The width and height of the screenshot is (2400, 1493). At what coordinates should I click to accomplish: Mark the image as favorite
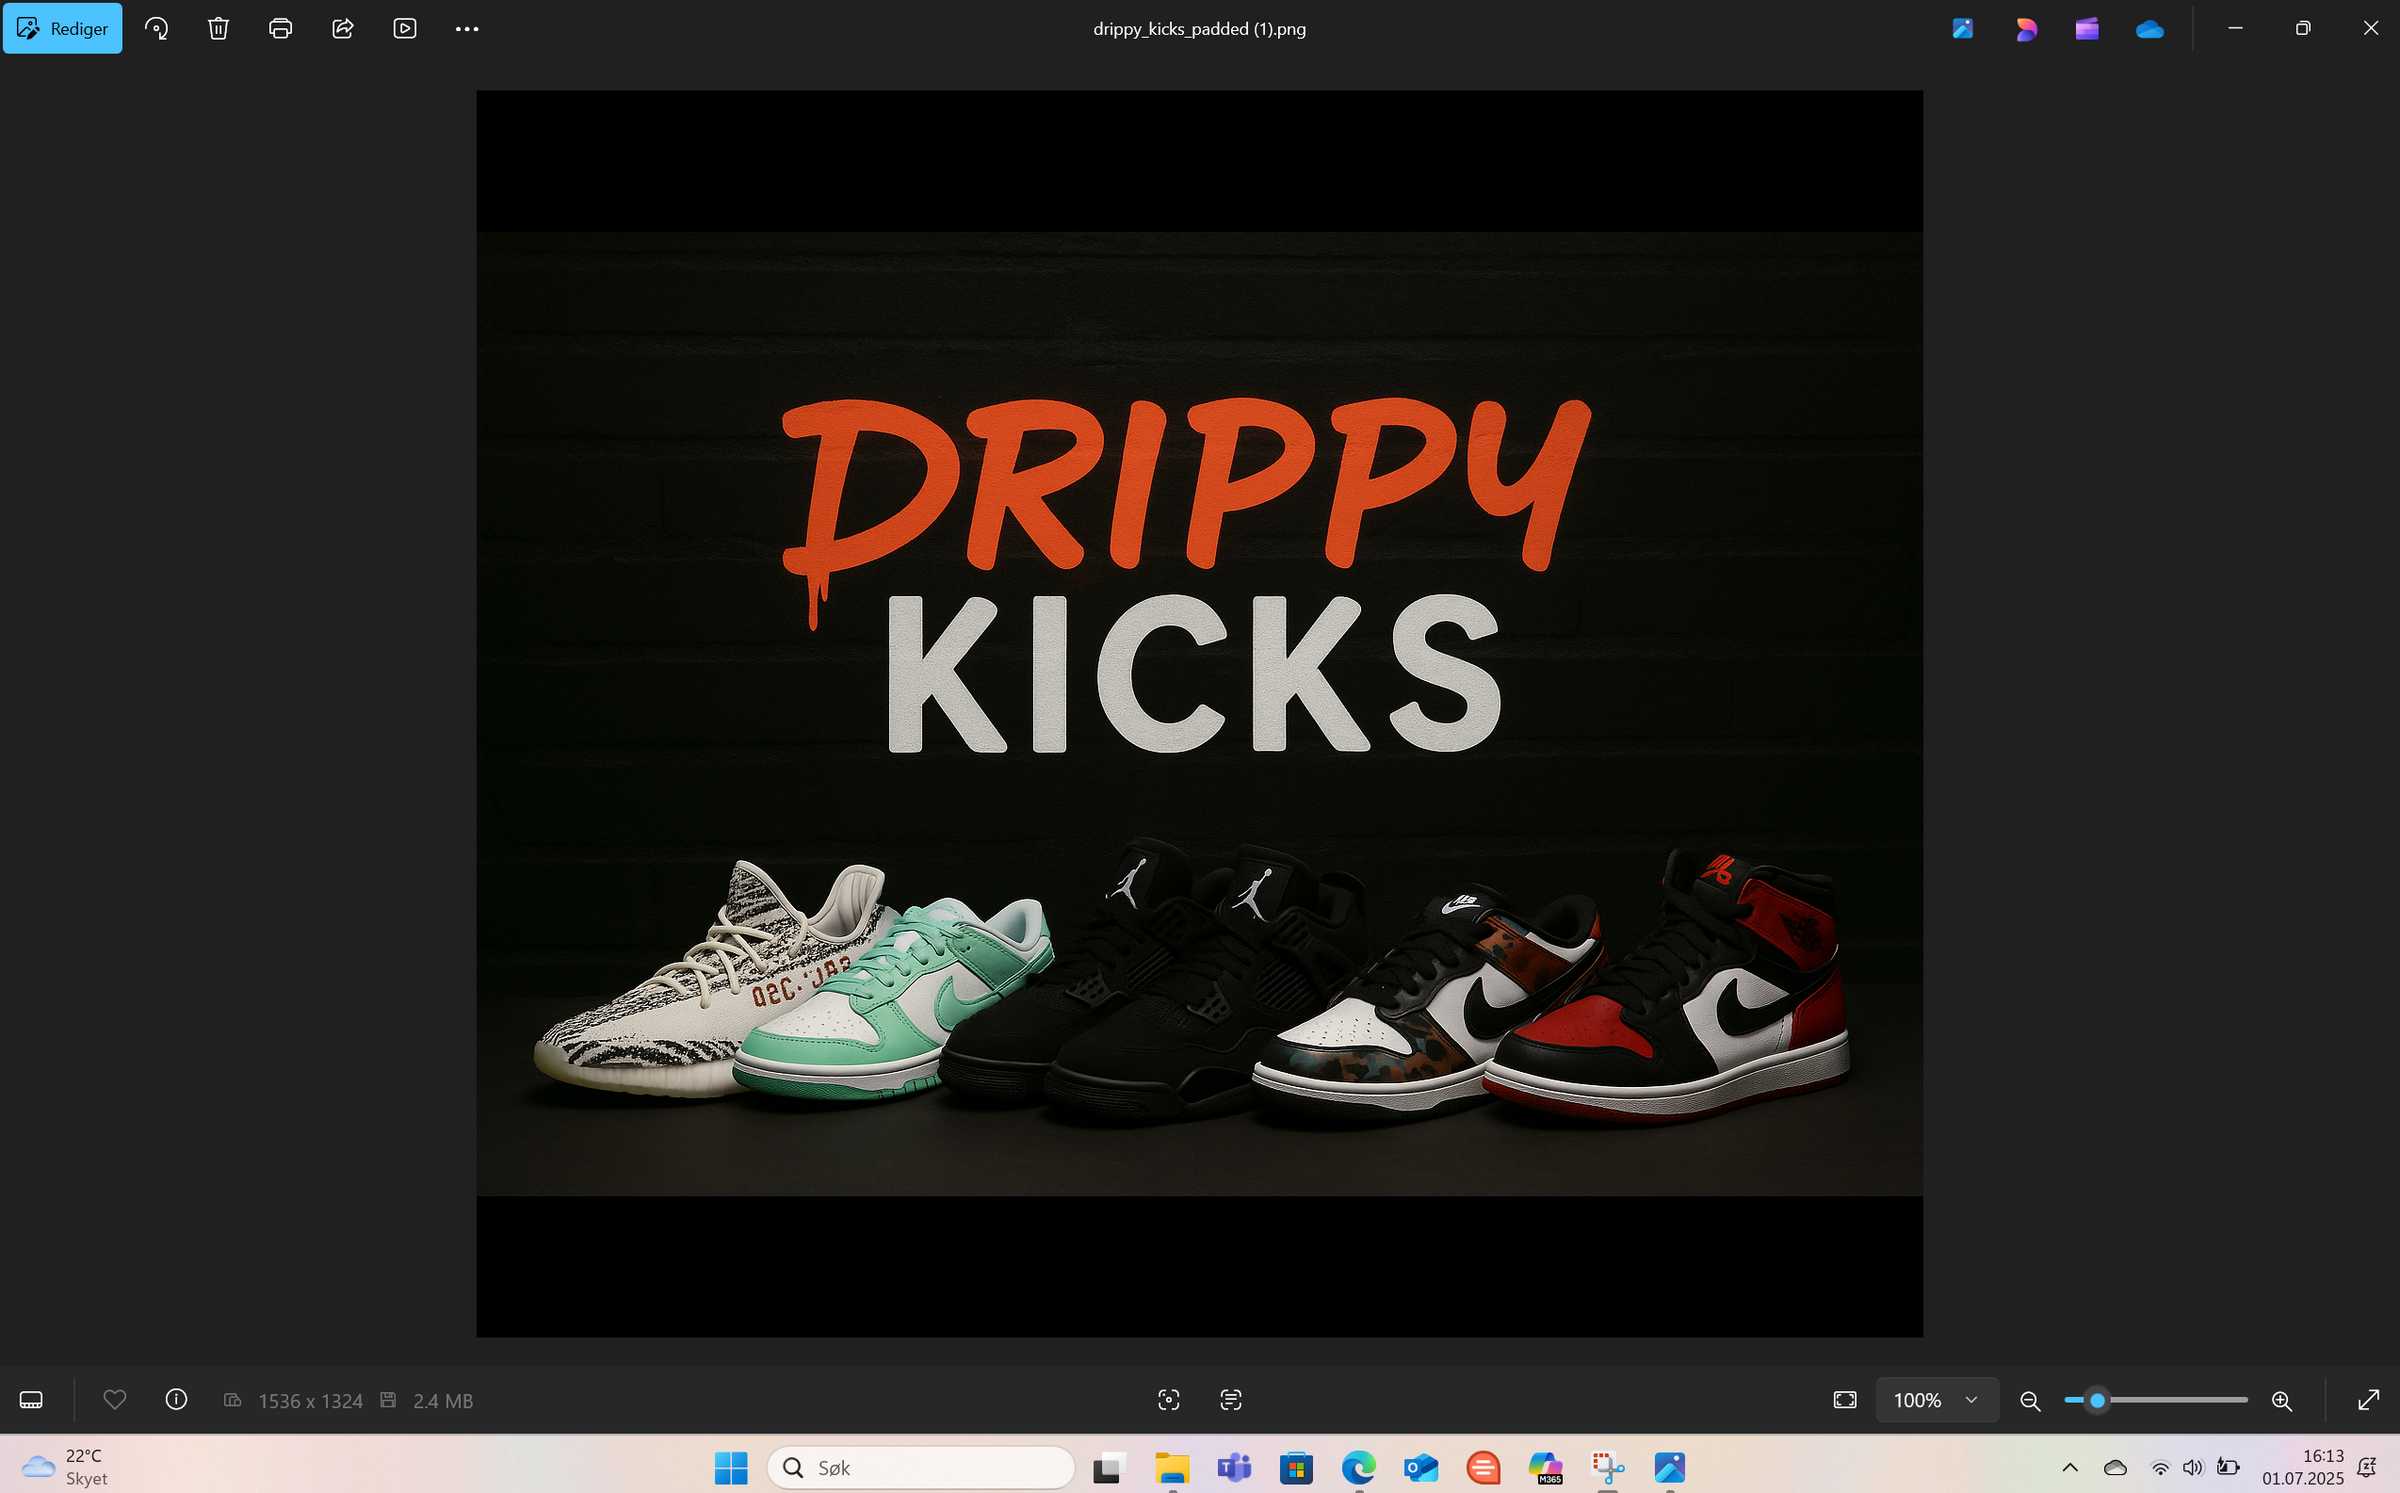(114, 1400)
